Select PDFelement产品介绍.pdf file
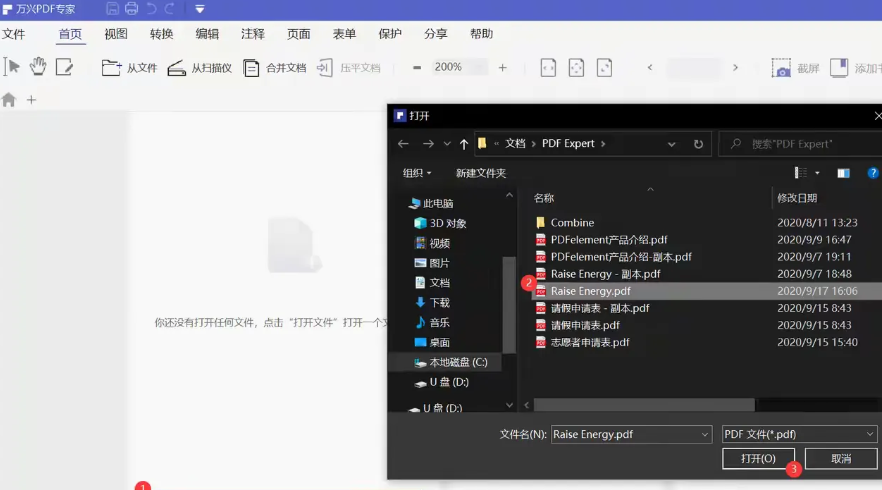The height and width of the screenshot is (490, 882). point(601,240)
